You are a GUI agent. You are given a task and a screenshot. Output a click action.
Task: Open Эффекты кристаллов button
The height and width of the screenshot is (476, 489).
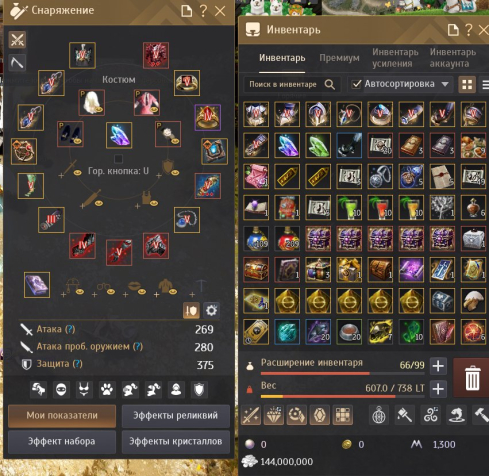click(x=176, y=441)
